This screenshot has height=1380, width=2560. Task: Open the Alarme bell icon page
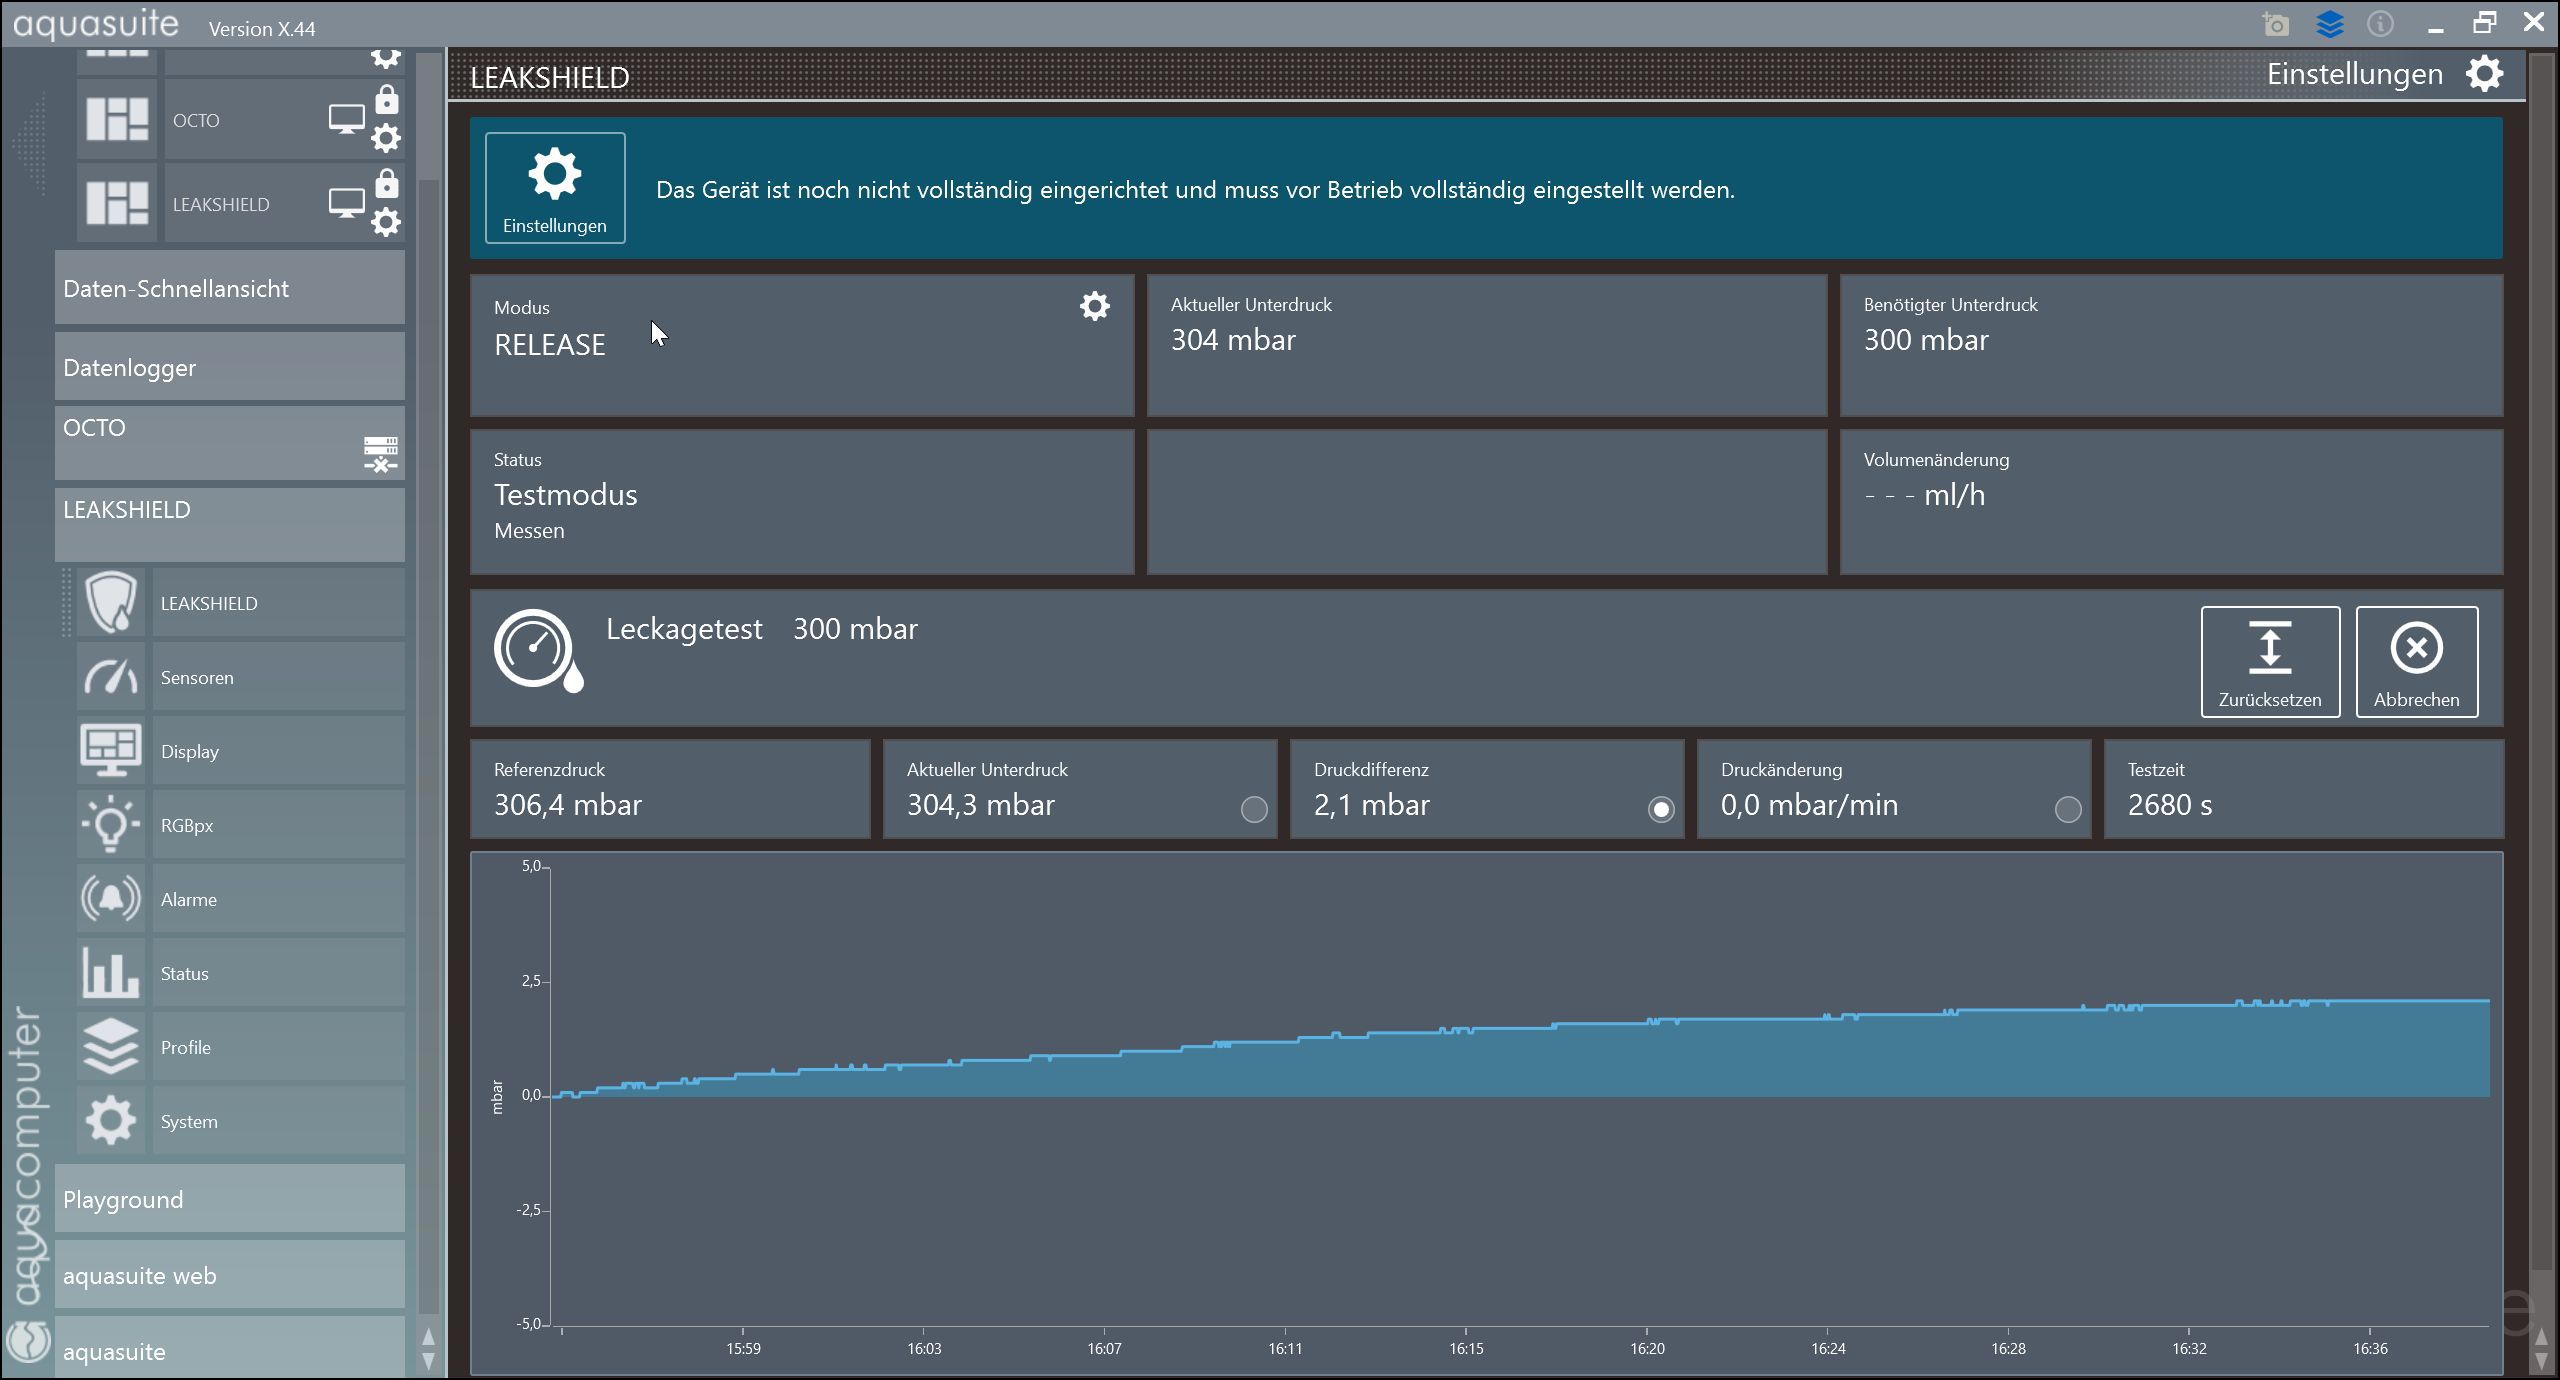pyautogui.click(x=111, y=899)
